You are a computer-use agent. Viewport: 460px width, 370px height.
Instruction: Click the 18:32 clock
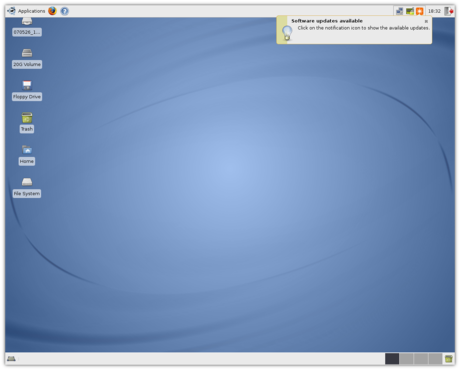[434, 11]
